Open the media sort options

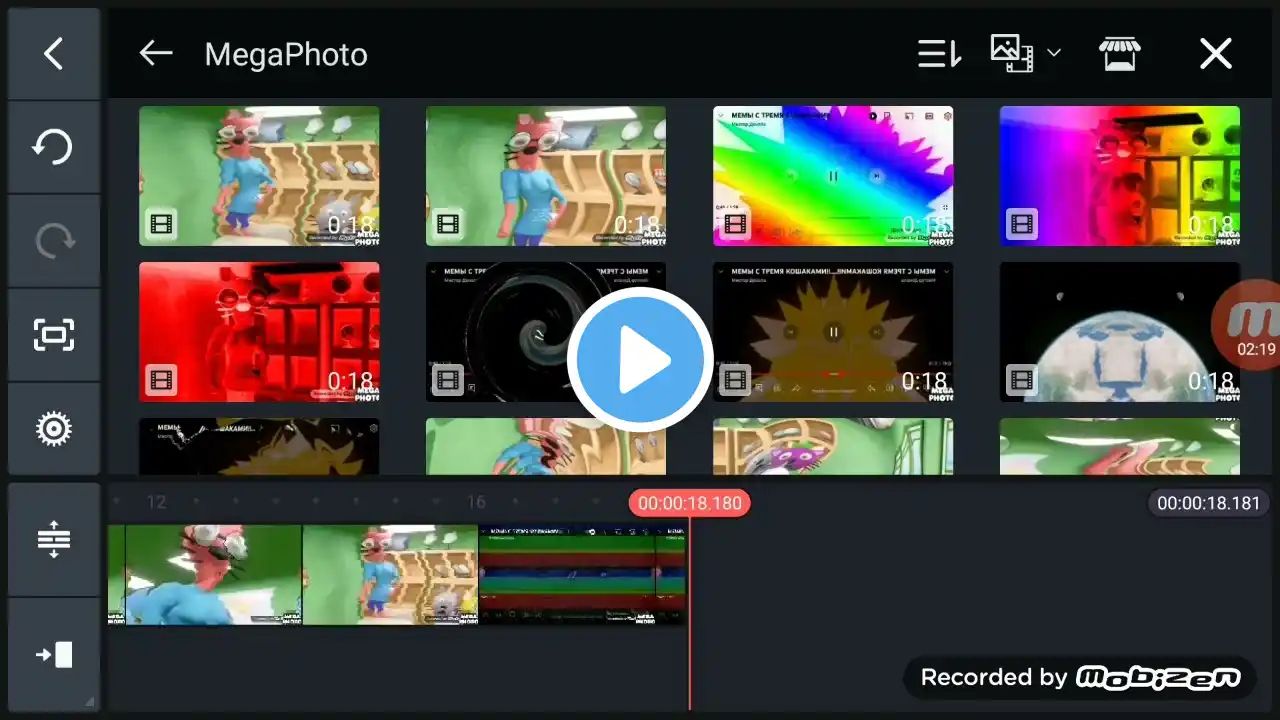coord(939,54)
